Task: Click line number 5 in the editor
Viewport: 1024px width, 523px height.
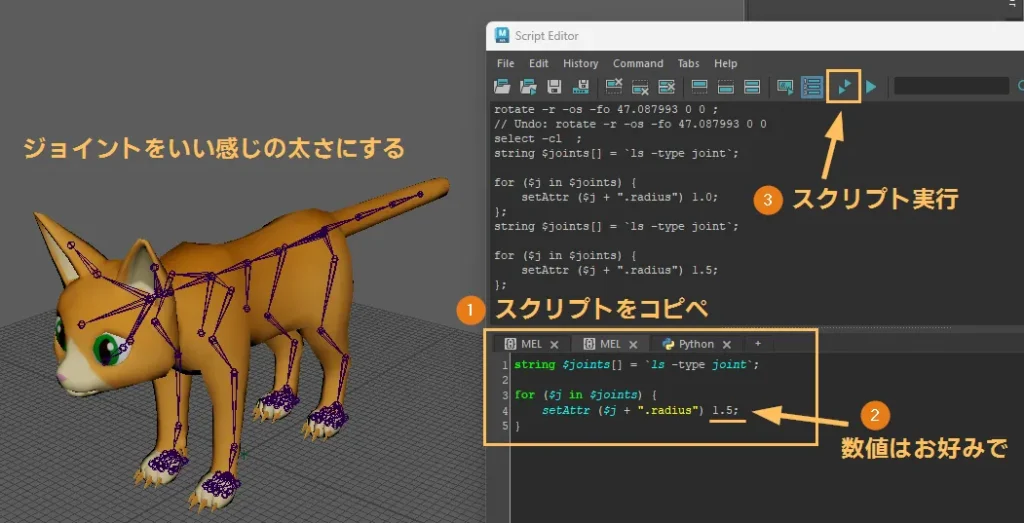Action: 505,426
